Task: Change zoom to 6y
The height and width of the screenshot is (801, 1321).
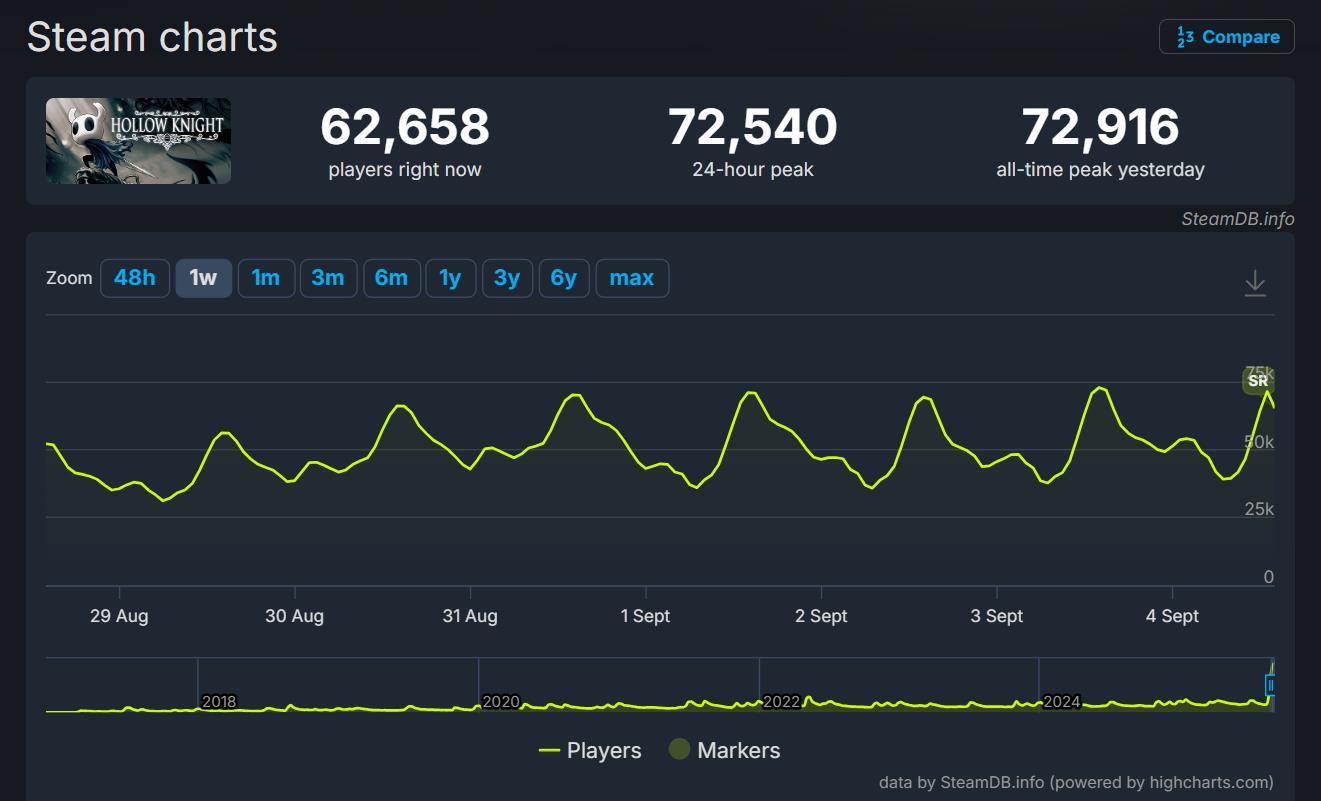Action: [x=564, y=278]
